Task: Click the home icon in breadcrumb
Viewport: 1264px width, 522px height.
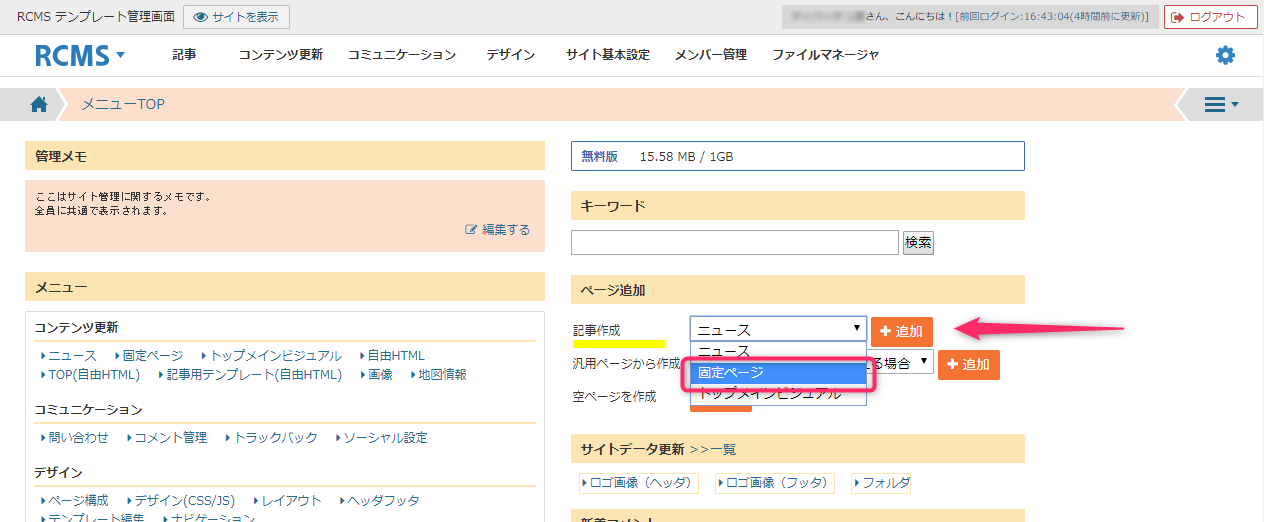Action: click(39, 104)
